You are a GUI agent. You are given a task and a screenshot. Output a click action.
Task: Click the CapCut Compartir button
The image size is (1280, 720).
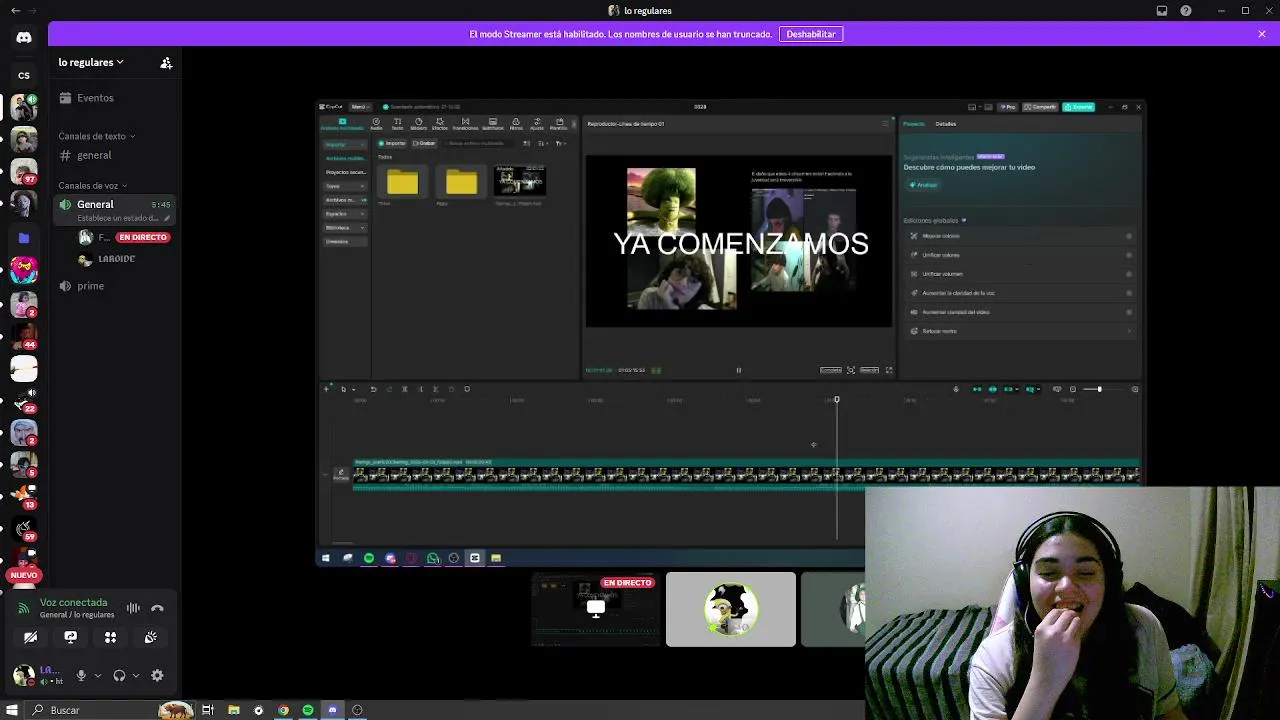[1040, 107]
